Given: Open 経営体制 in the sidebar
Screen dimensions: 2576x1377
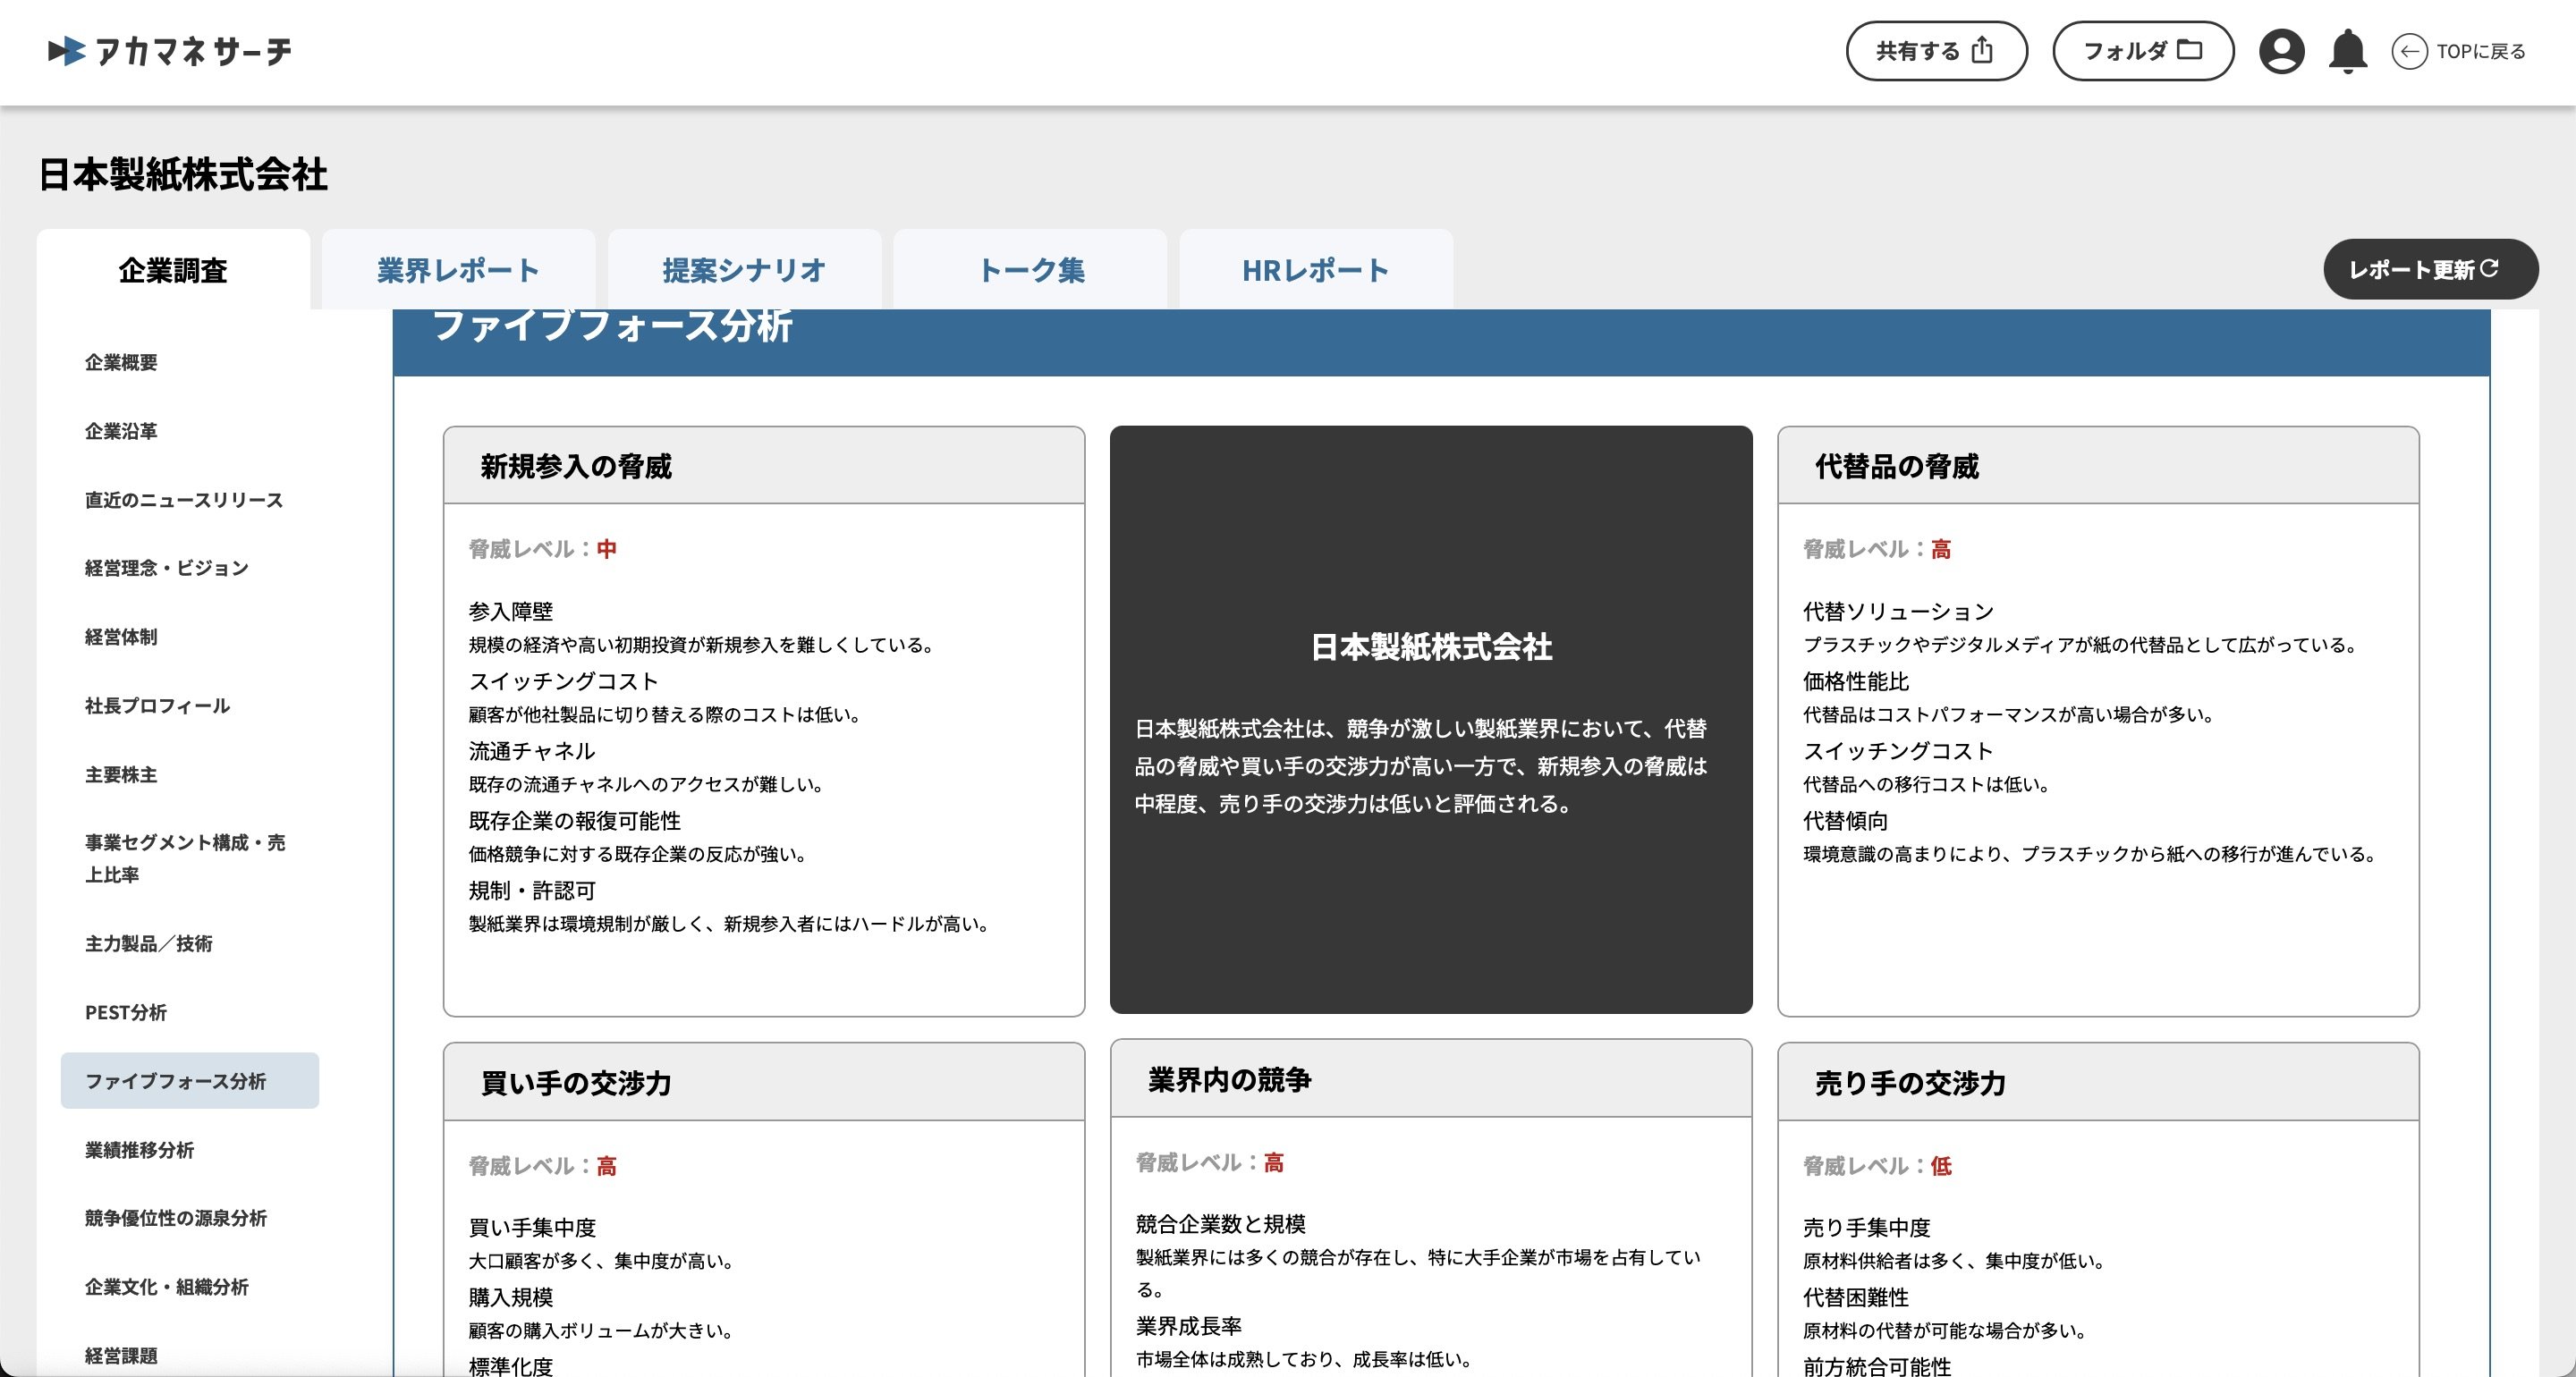Looking at the screenshot, I should click(x=121, y=637).
